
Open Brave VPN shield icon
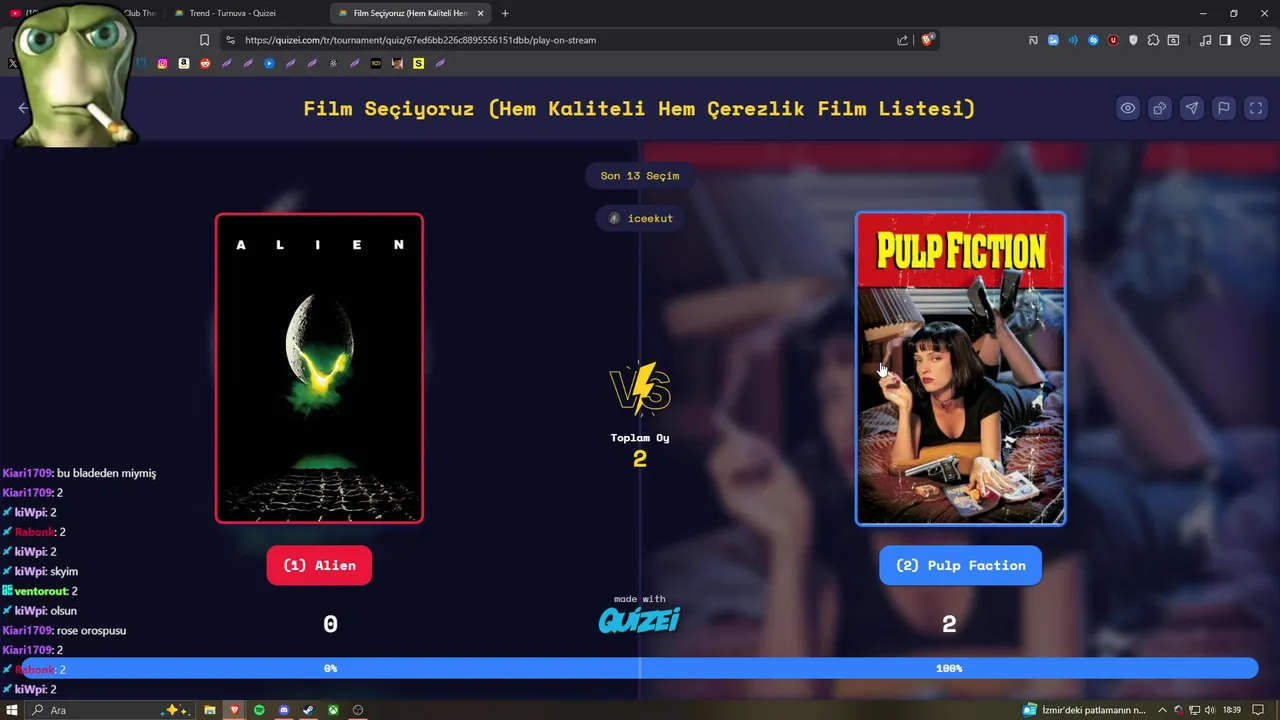pos(1245,40)
